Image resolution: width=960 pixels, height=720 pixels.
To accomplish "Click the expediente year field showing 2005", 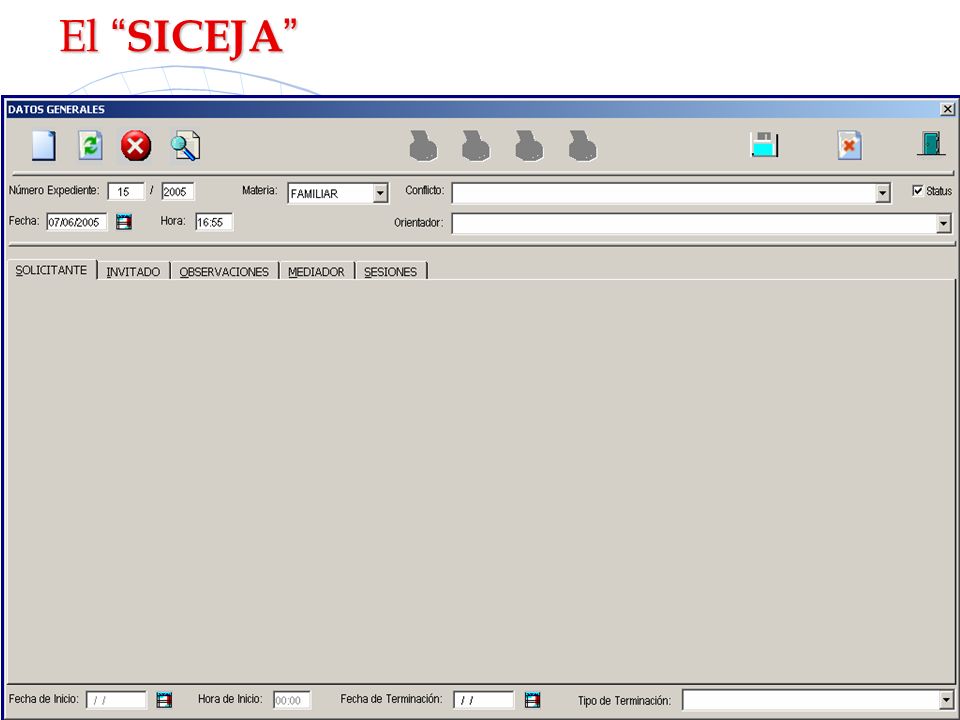I will [178, 192].
